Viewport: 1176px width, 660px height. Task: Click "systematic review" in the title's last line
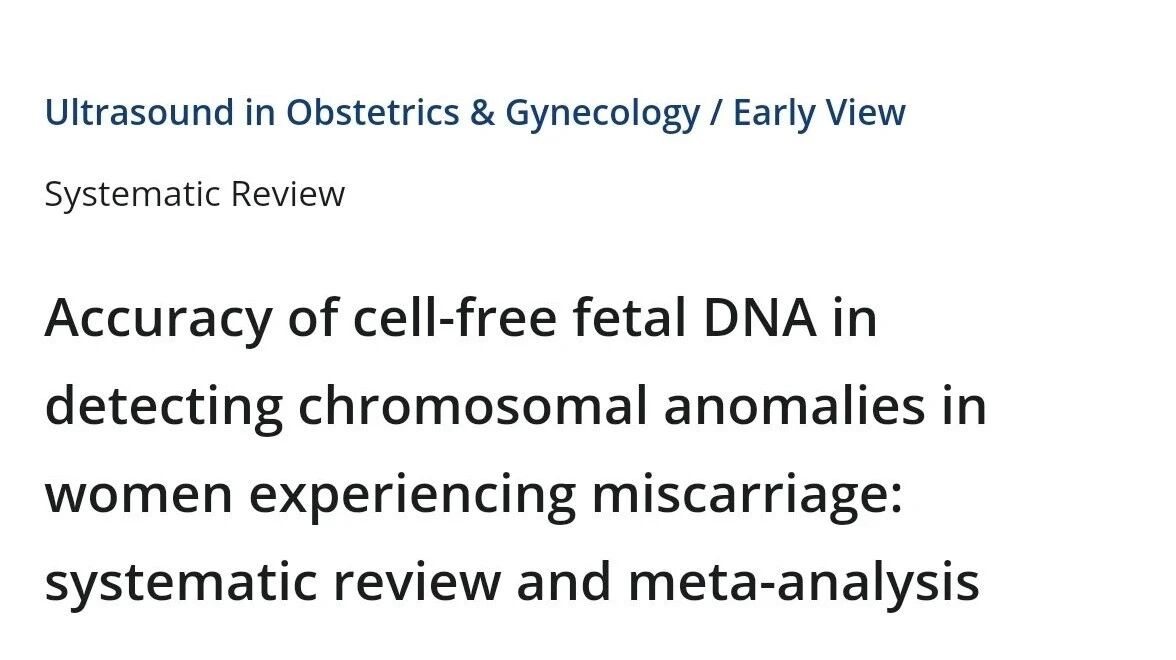272,582
